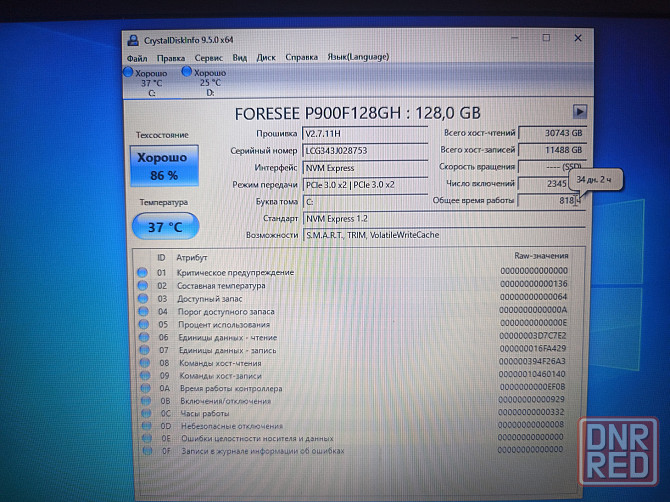
Task: Select the Критическое предупреждение attribute text
Action: [235, 273]
